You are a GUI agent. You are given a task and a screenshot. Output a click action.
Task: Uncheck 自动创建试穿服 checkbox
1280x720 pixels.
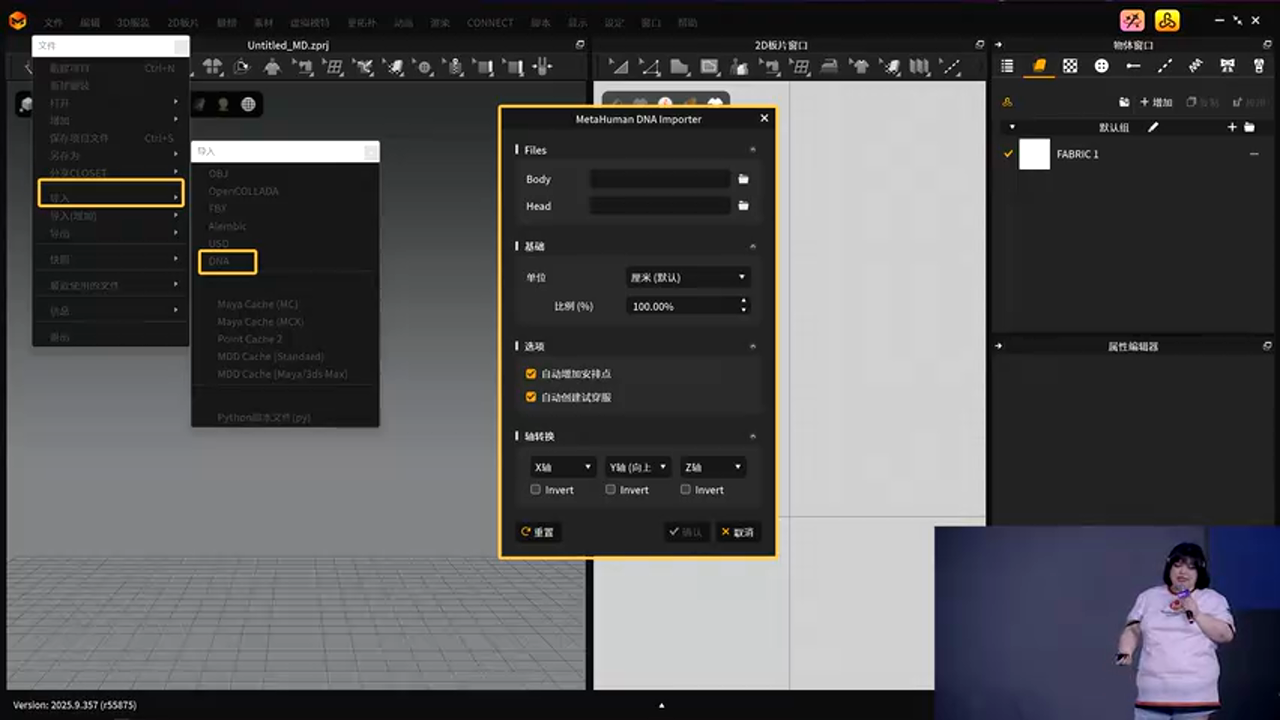(531, 397)
